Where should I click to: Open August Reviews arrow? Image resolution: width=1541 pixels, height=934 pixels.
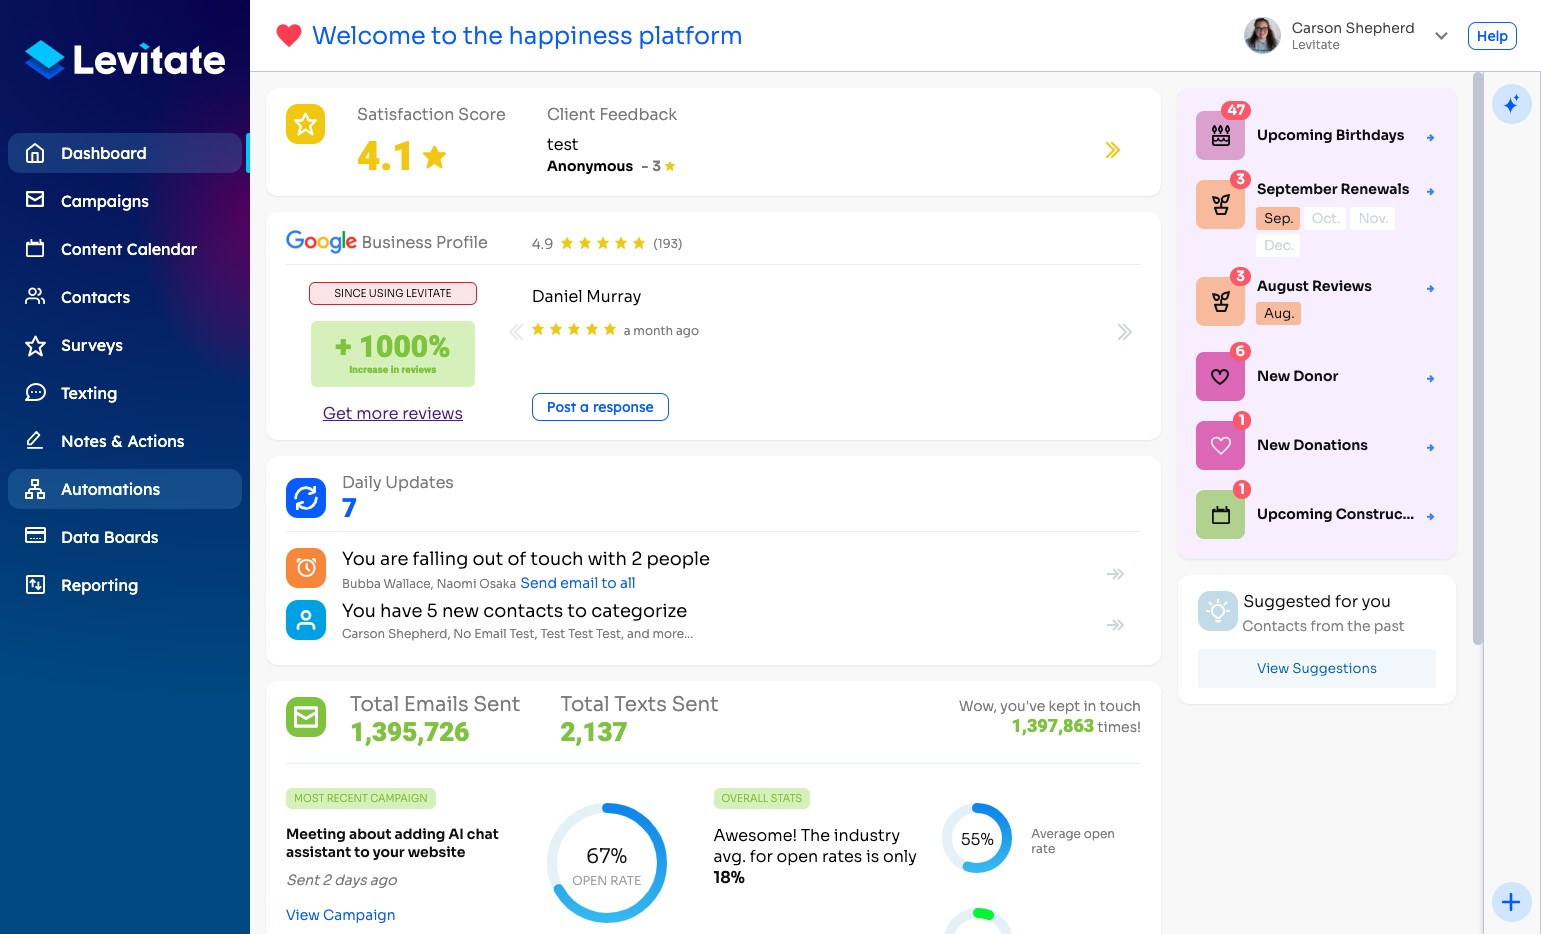click(x=1430, y=288)
